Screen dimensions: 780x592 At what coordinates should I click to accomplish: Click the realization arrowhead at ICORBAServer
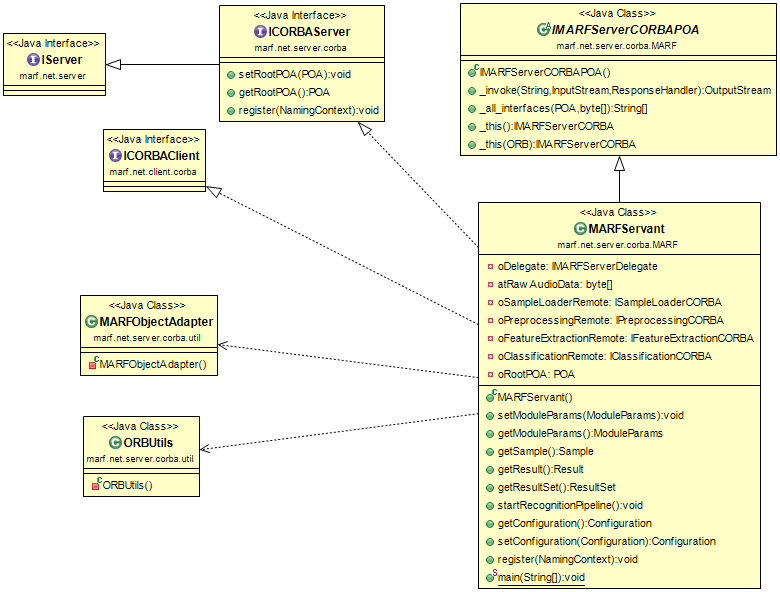[x=365, y=129]
